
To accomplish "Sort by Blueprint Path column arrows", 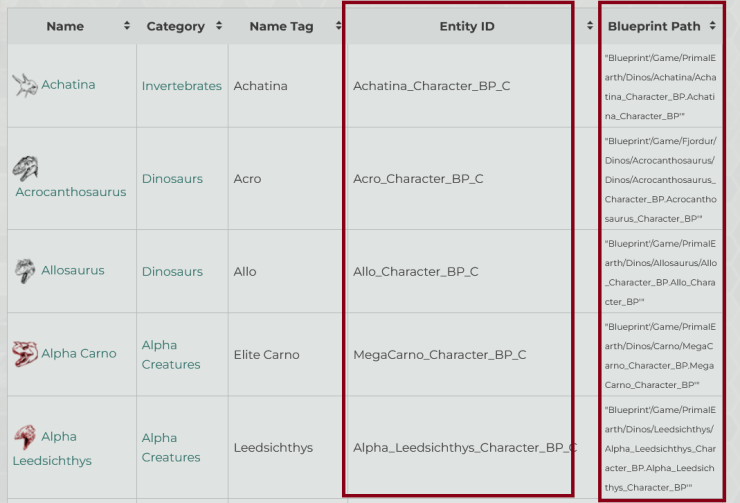I will (712, 26).
